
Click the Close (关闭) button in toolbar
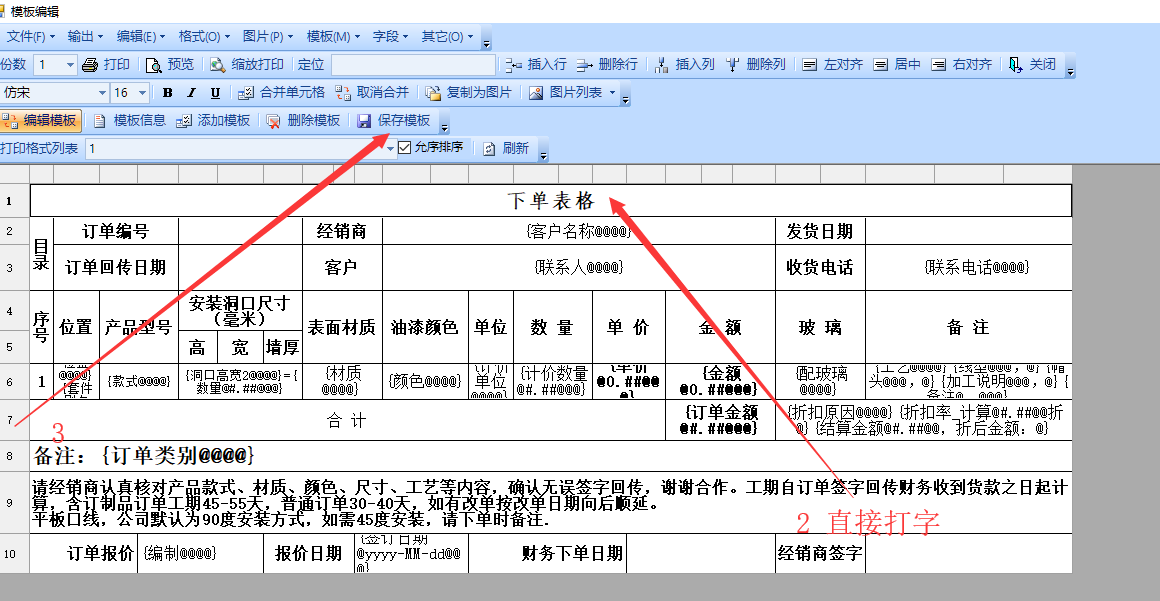pos(1033,64)
